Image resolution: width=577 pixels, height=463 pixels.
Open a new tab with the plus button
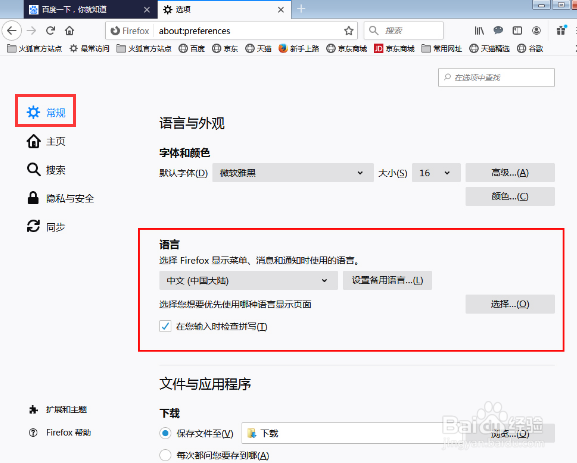pos(301,9)
